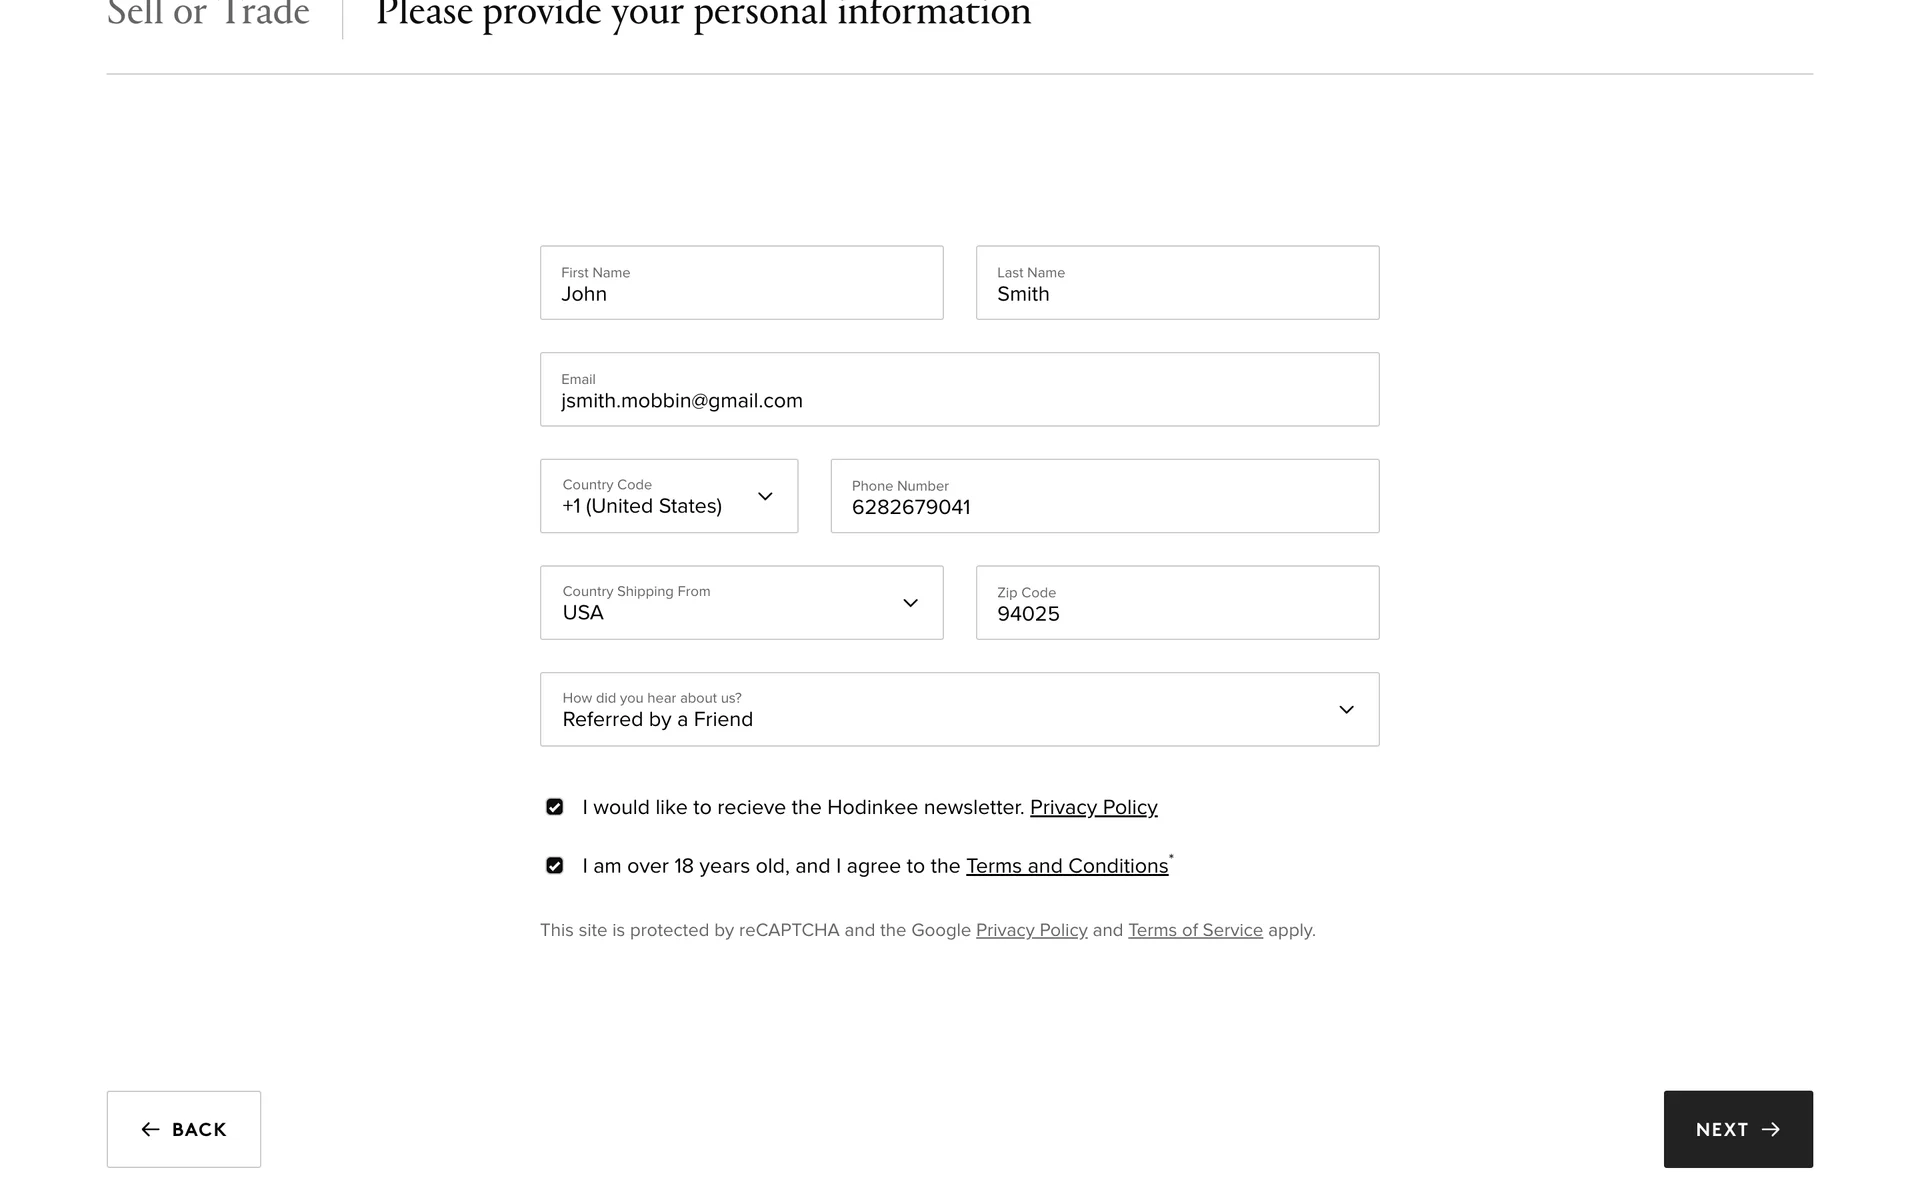Expand Country Shipping From selector
This screenshot has height=1200, width=1920.
(740, 603)
